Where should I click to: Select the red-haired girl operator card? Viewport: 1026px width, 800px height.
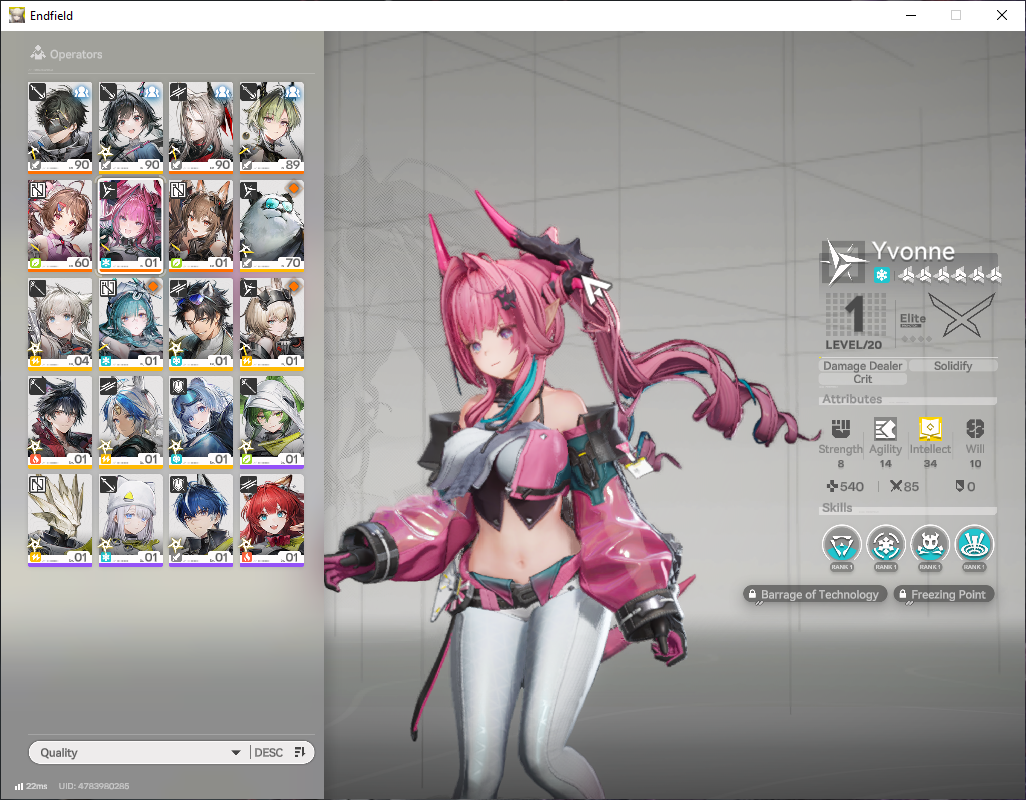tap(272, 519)
